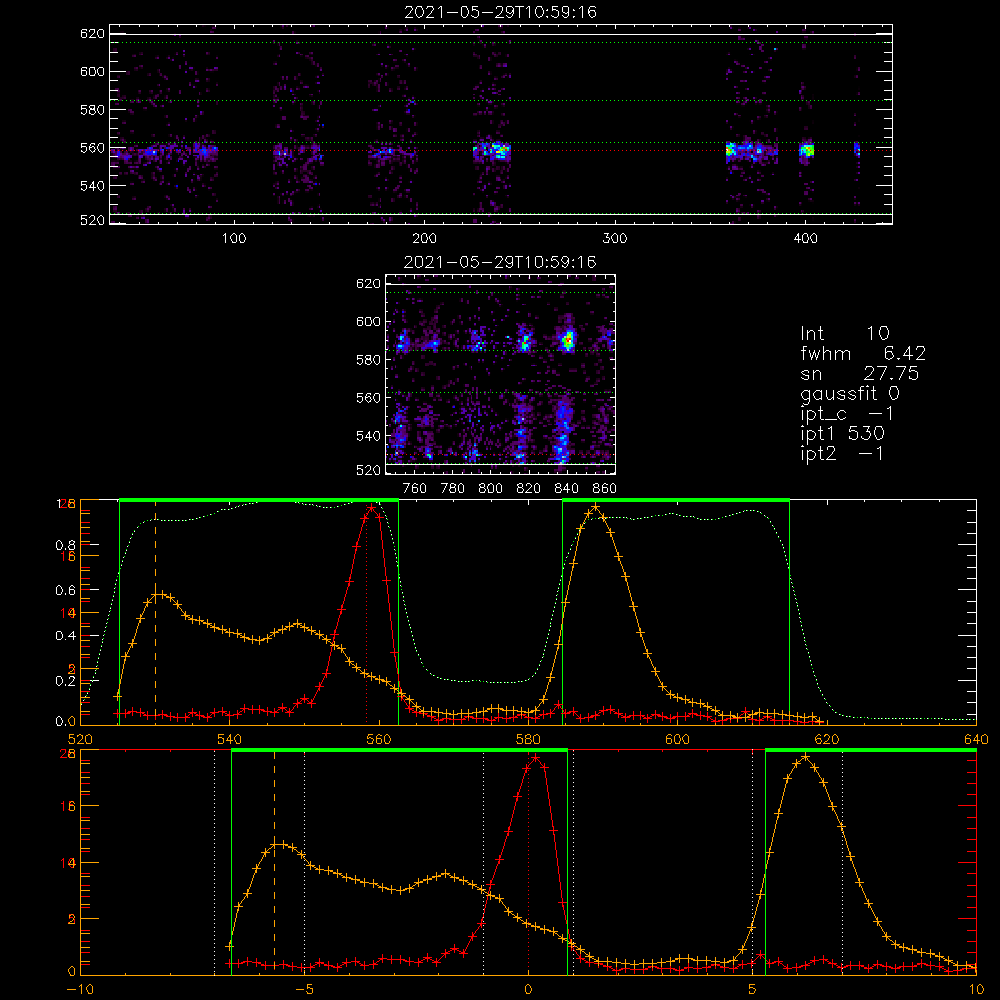Click the tall orange peak in upper profile plot
This screenshot has width=1000, height=1000.
595,508
